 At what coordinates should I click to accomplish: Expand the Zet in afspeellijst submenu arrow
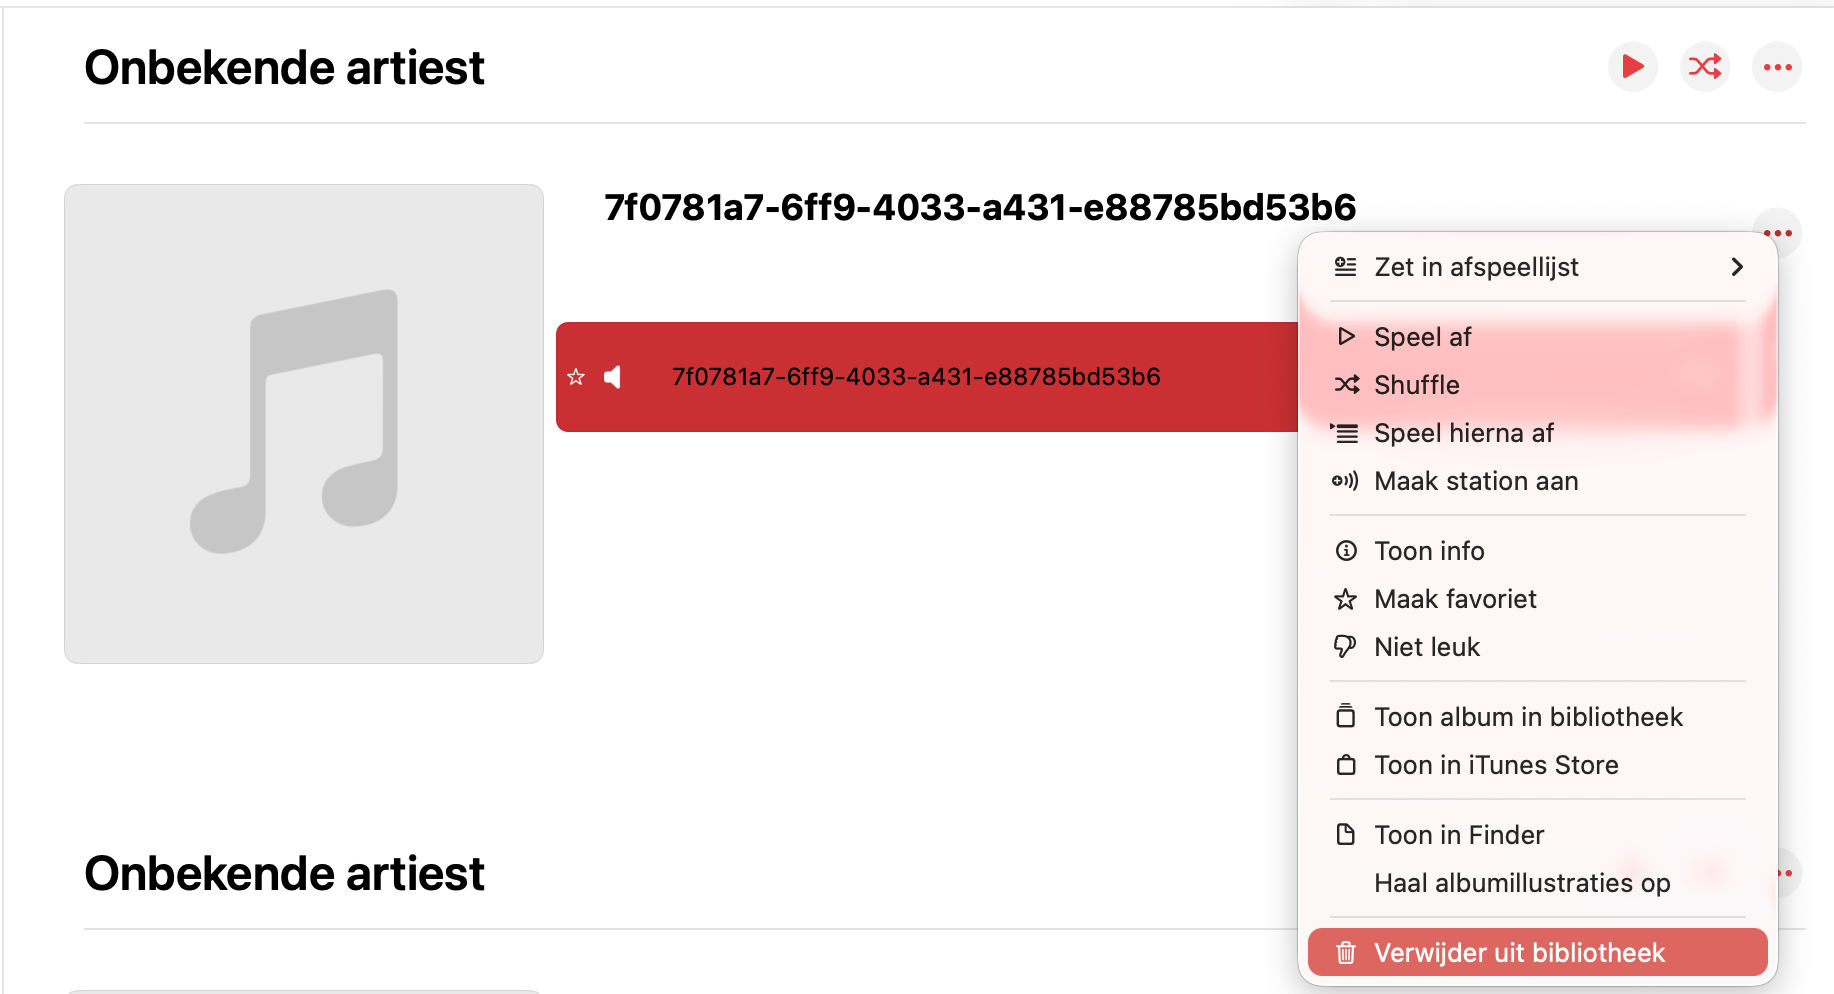point(1737,267)
